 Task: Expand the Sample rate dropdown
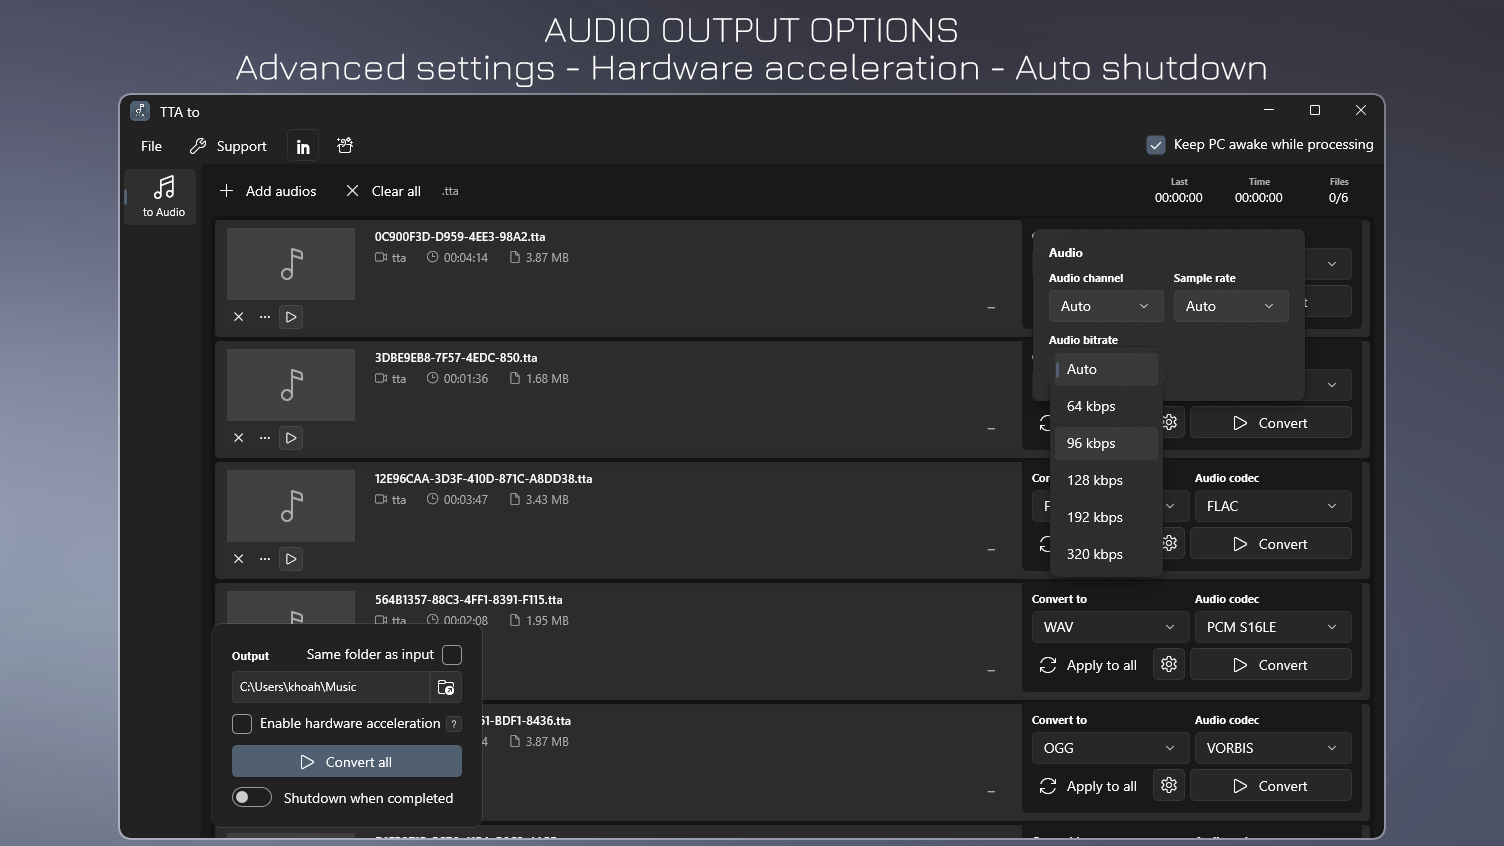click(x=1231, y=306)
